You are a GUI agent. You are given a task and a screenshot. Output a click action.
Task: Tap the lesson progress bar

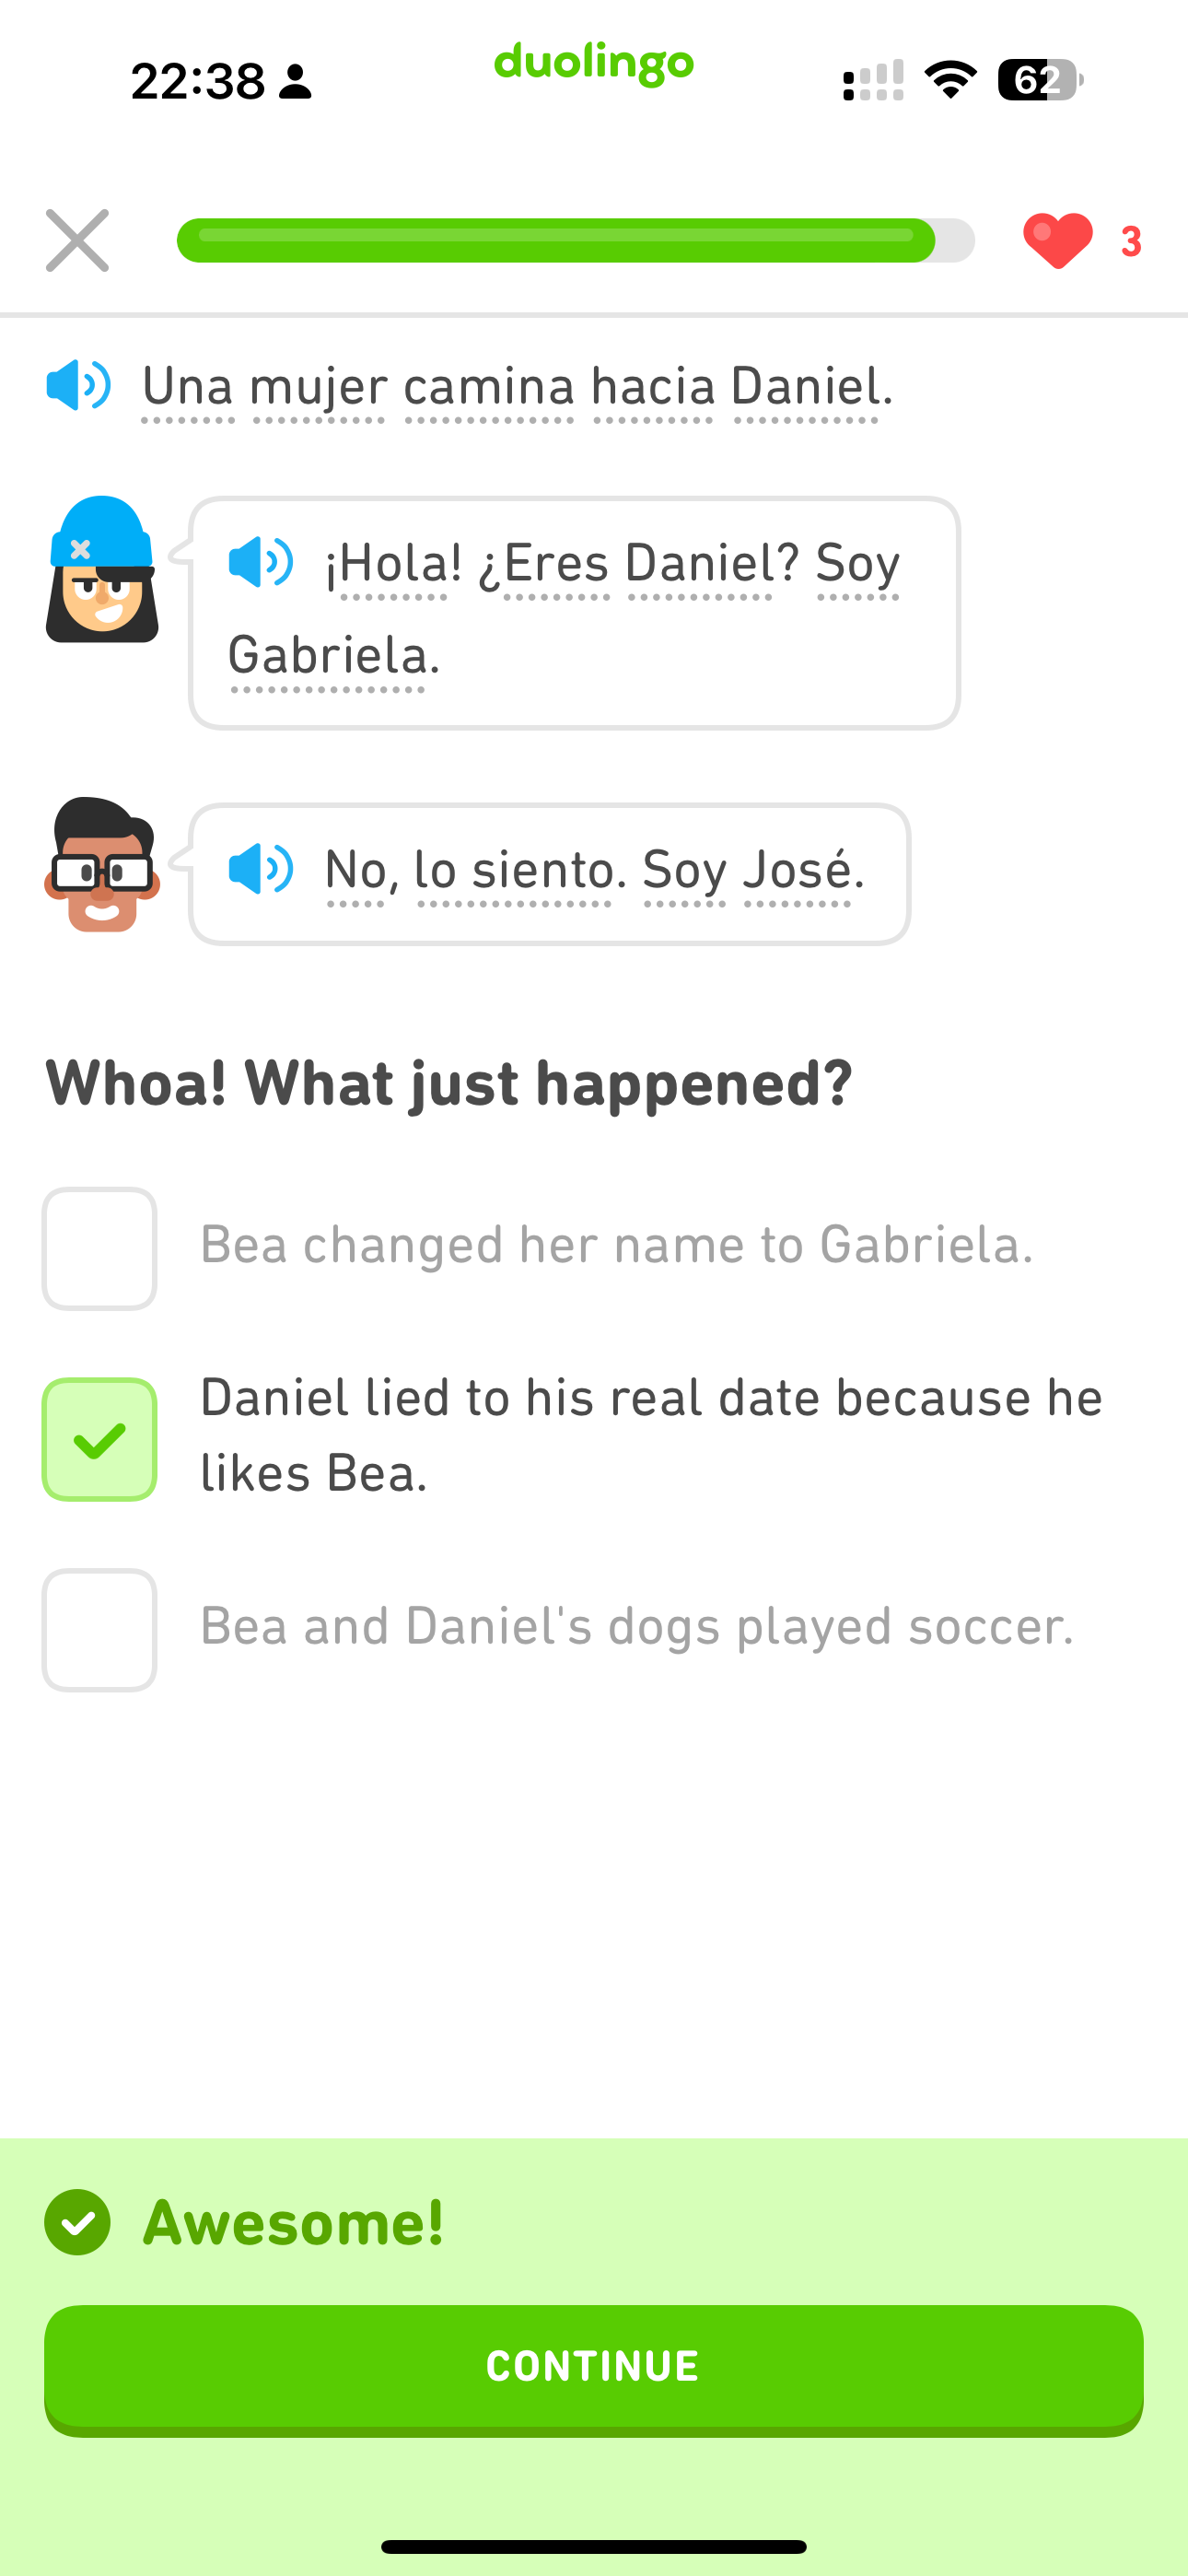coord(575,240)
